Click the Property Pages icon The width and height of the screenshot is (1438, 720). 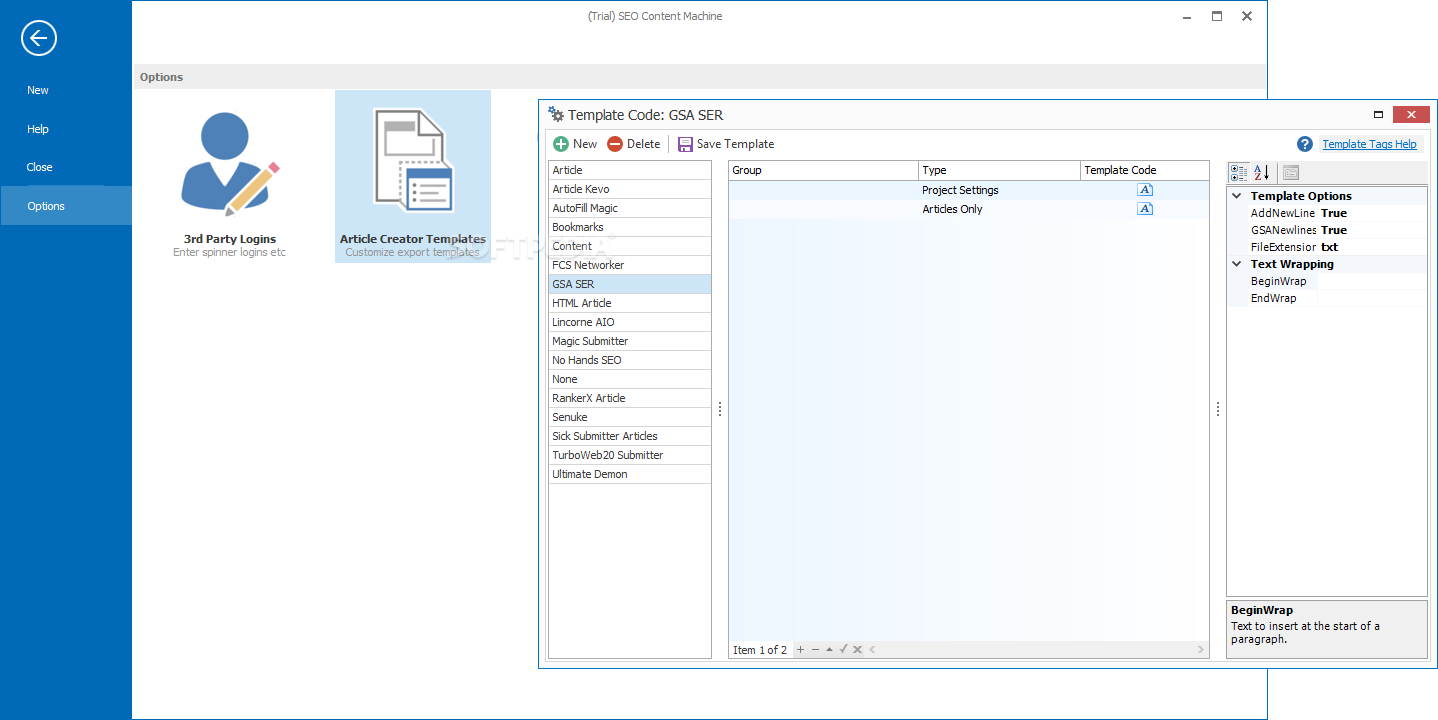[x=1291, y=172]
